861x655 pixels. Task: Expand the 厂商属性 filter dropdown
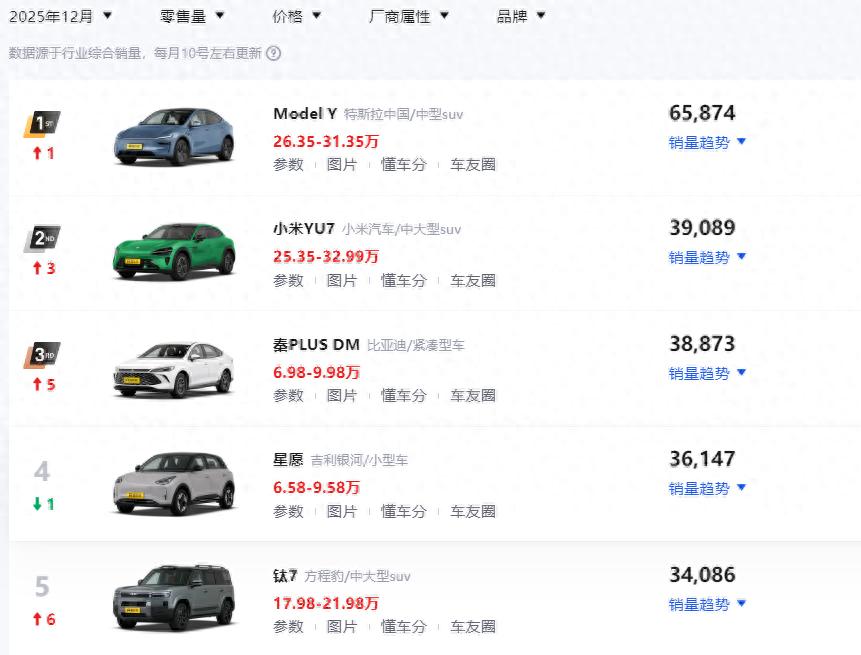(408, 15)
